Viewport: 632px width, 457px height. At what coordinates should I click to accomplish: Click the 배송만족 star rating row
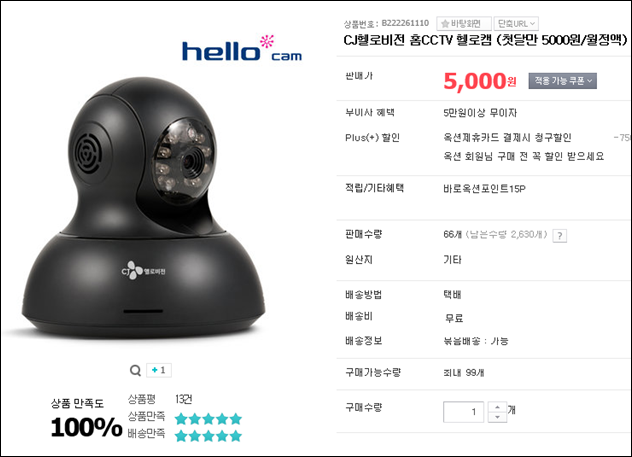point(185,435)
